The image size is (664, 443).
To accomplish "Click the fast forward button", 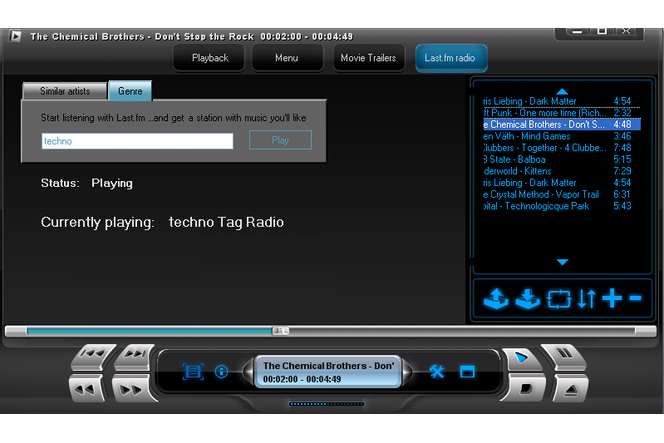I will (x=133, y=388).
